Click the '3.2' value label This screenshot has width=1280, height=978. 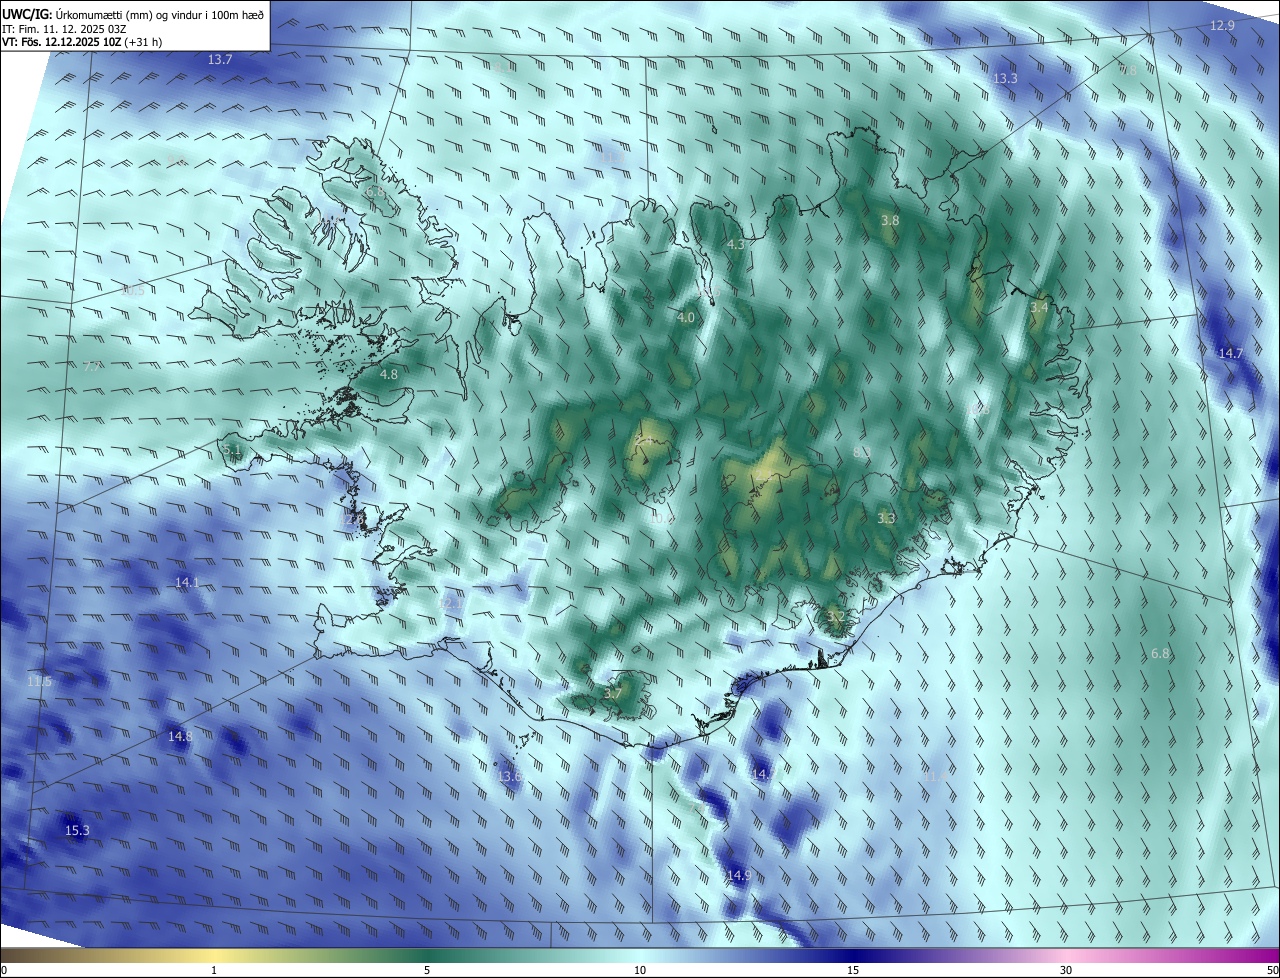[836, 617]
